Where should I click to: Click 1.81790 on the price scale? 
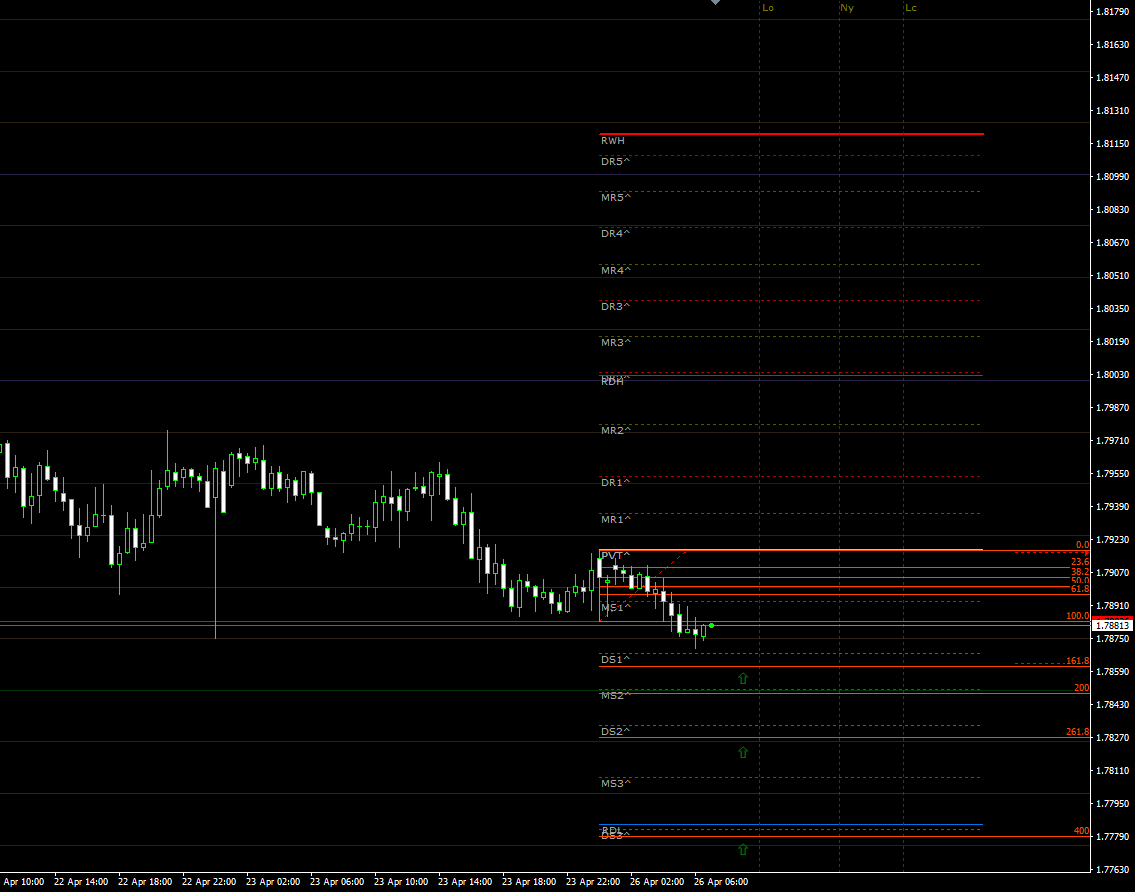click(x=1113, y=12)
